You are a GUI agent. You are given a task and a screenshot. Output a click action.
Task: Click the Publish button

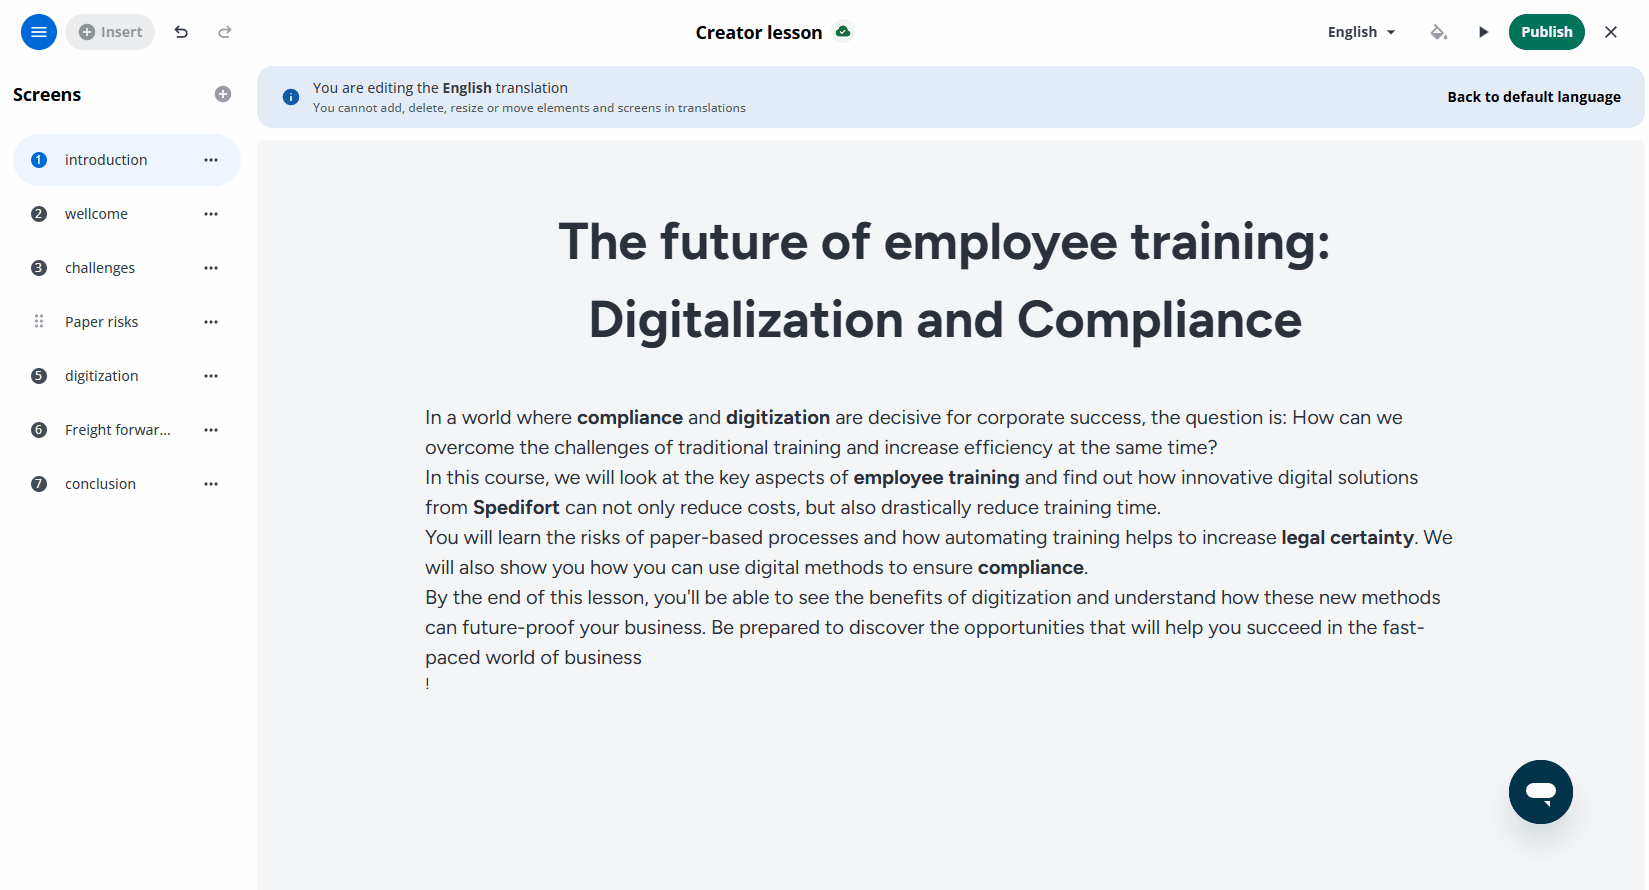[x=1547, y=32]
